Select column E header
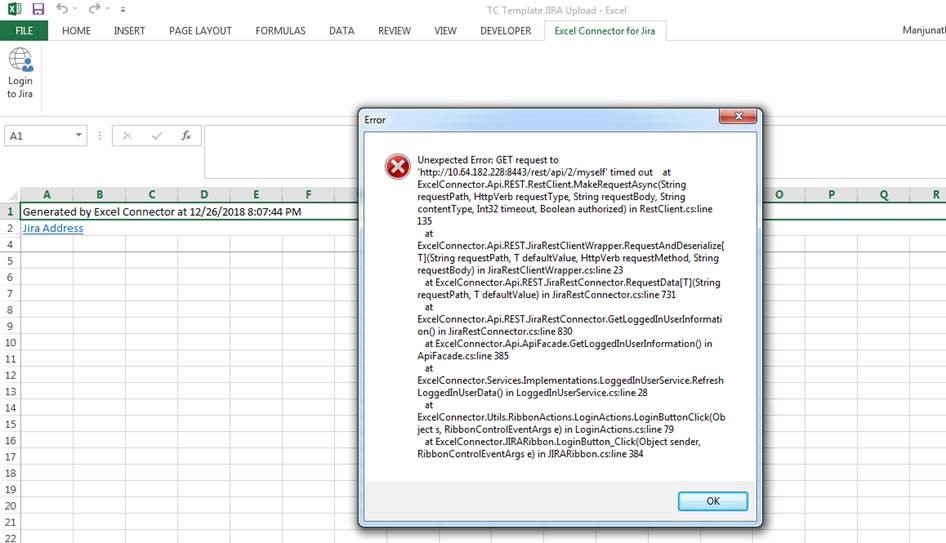This screenshot has height=543, width=946. pyautogui.click(x=256, y=194)
